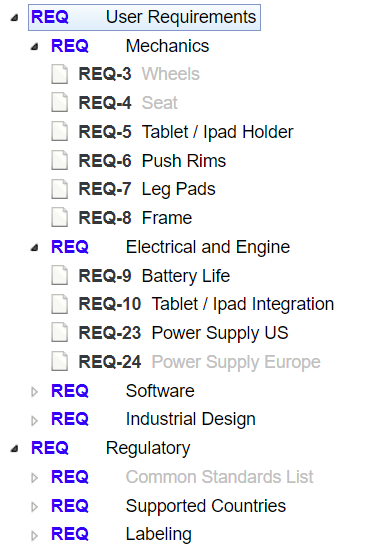Select the Labeling folder item
Viewport: 378px width, 549px height.
[x=121, y=534]
